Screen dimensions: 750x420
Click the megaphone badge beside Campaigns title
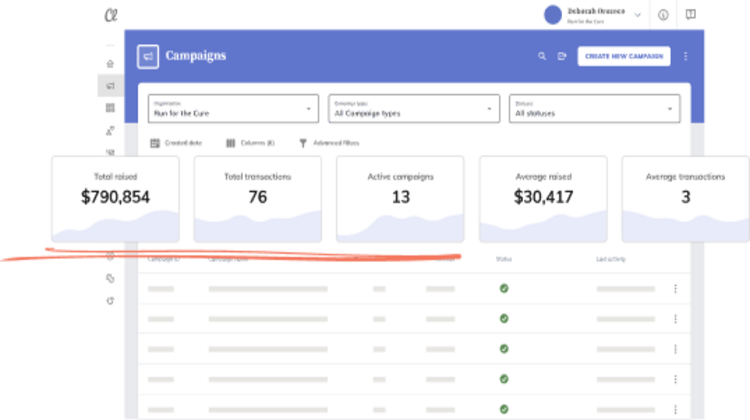coord(148,57)
